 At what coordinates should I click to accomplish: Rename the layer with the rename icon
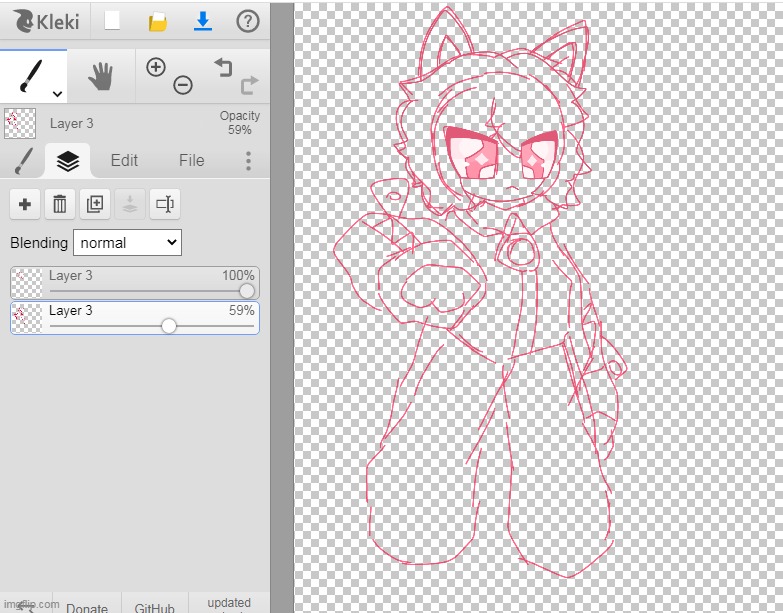165,204
